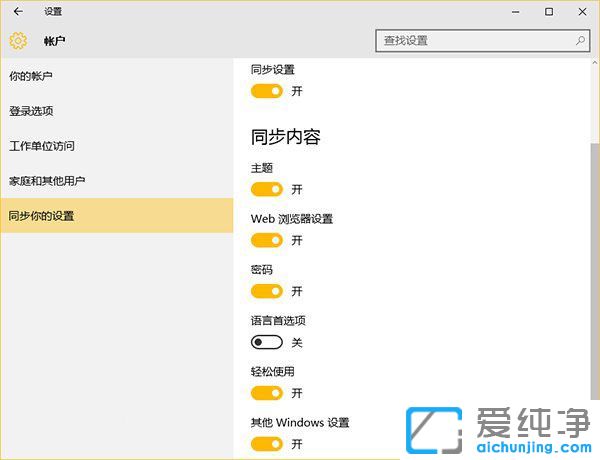Screen dimensions: 600x460
Task: Maximize the Settings window
Action: click(549, 12)
